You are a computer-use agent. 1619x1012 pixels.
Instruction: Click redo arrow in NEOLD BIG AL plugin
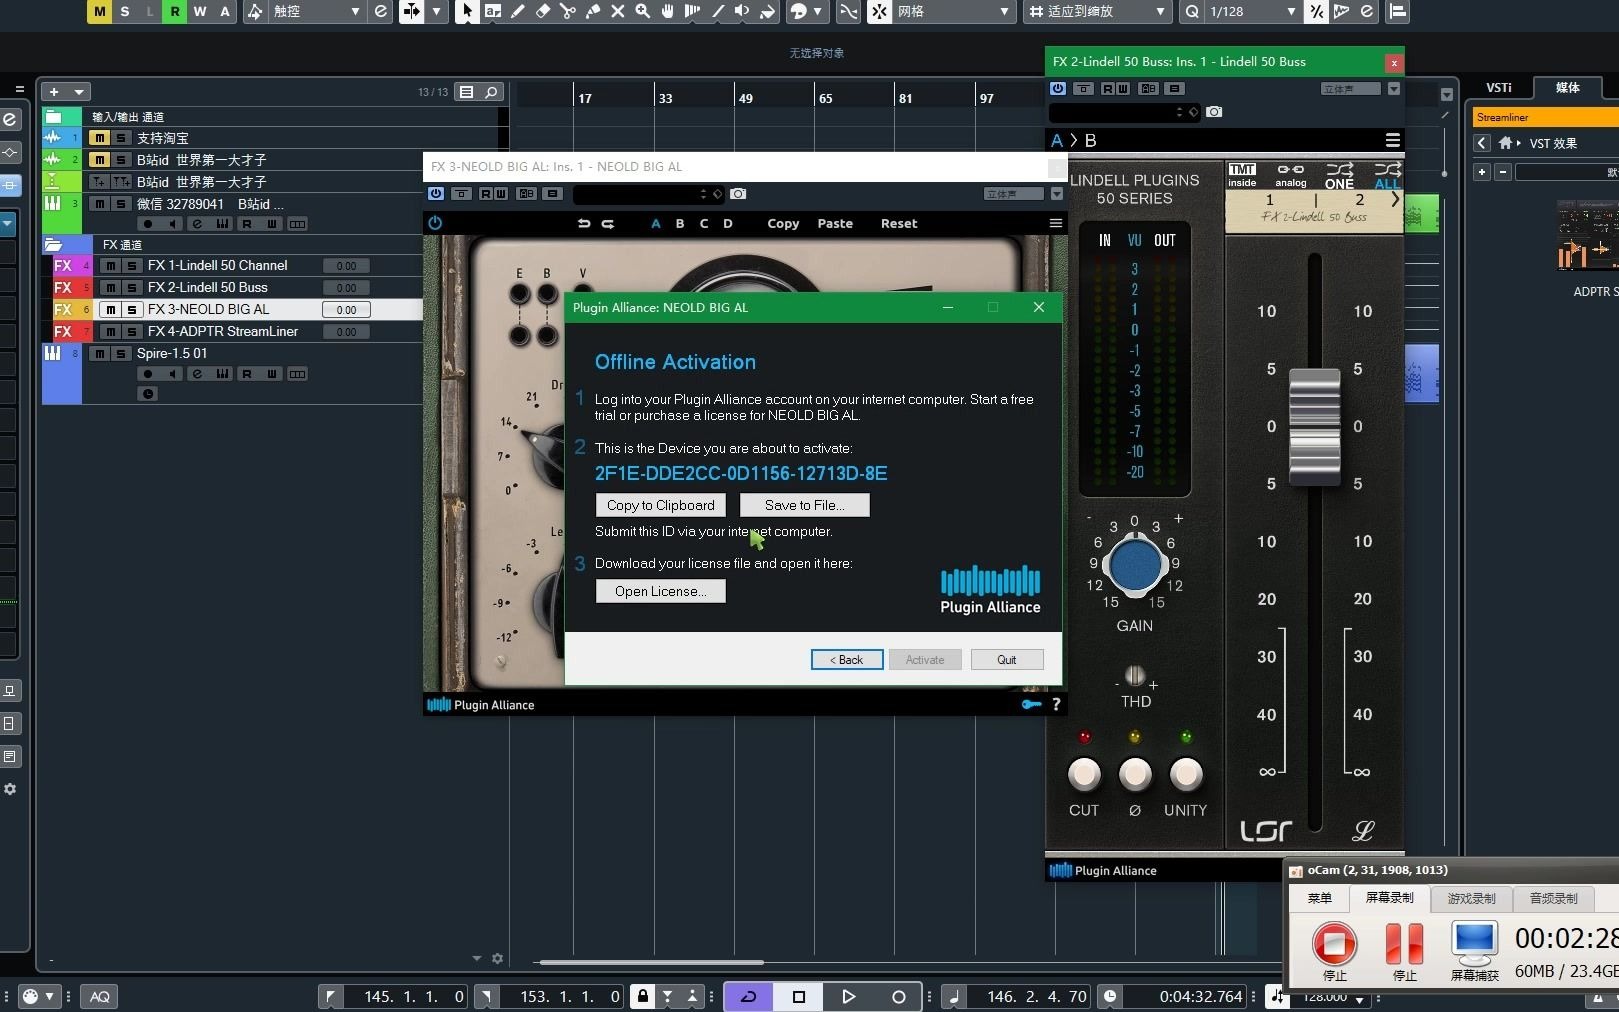coord(608,224)
